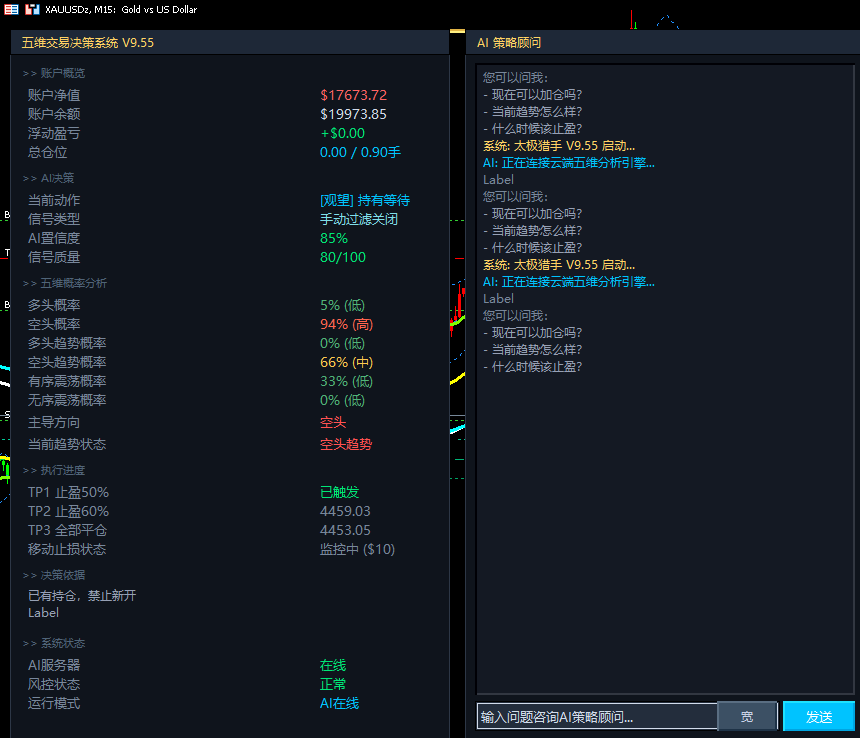Click the TP3 price 4453.05
Screen dimensions: 860x738
(345, 530)
